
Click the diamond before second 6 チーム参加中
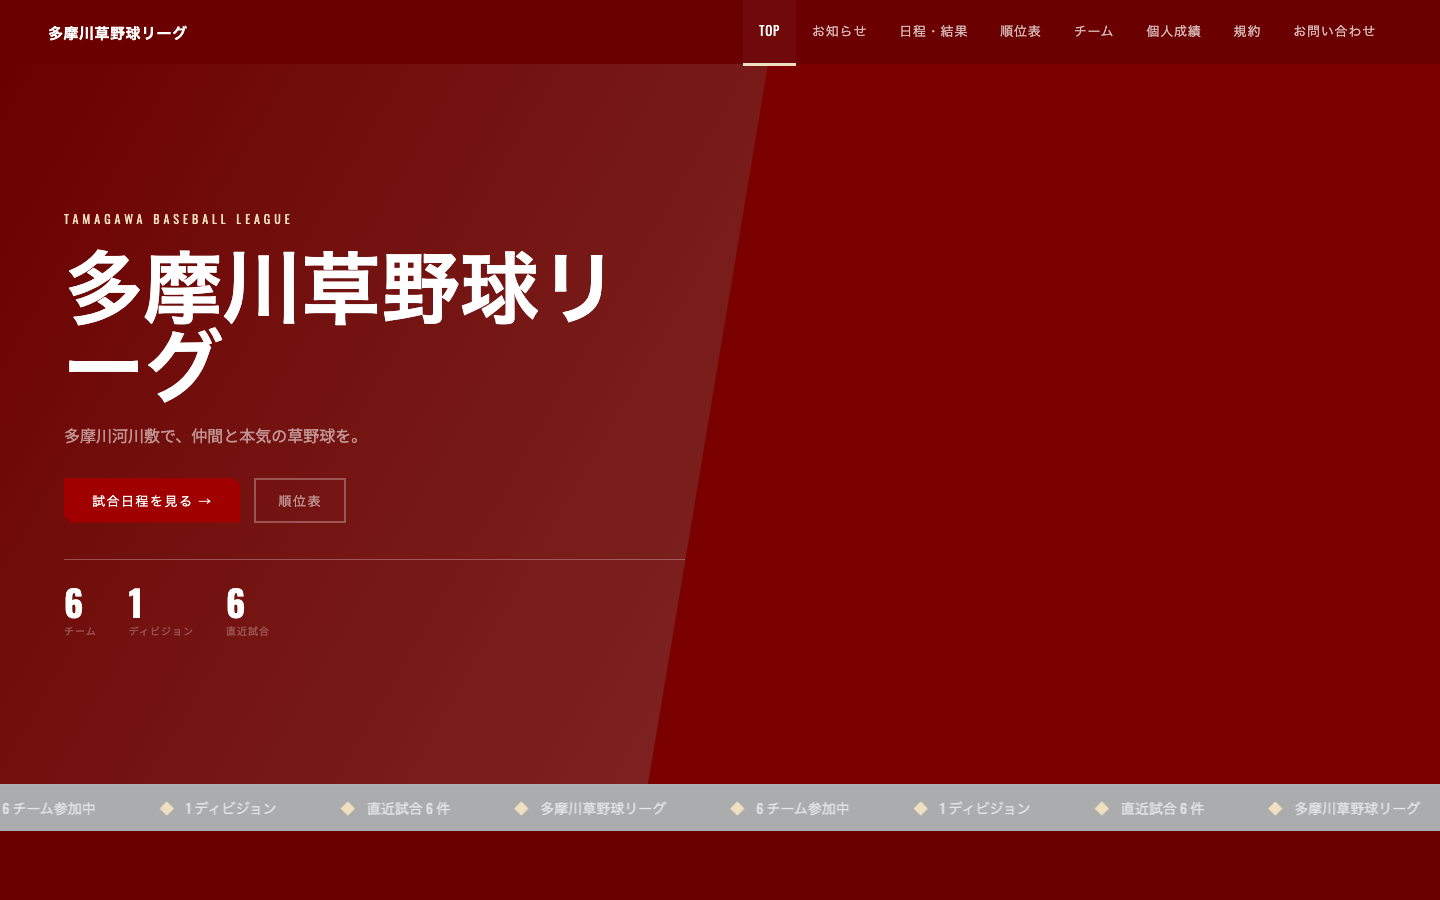click(737, 808)
